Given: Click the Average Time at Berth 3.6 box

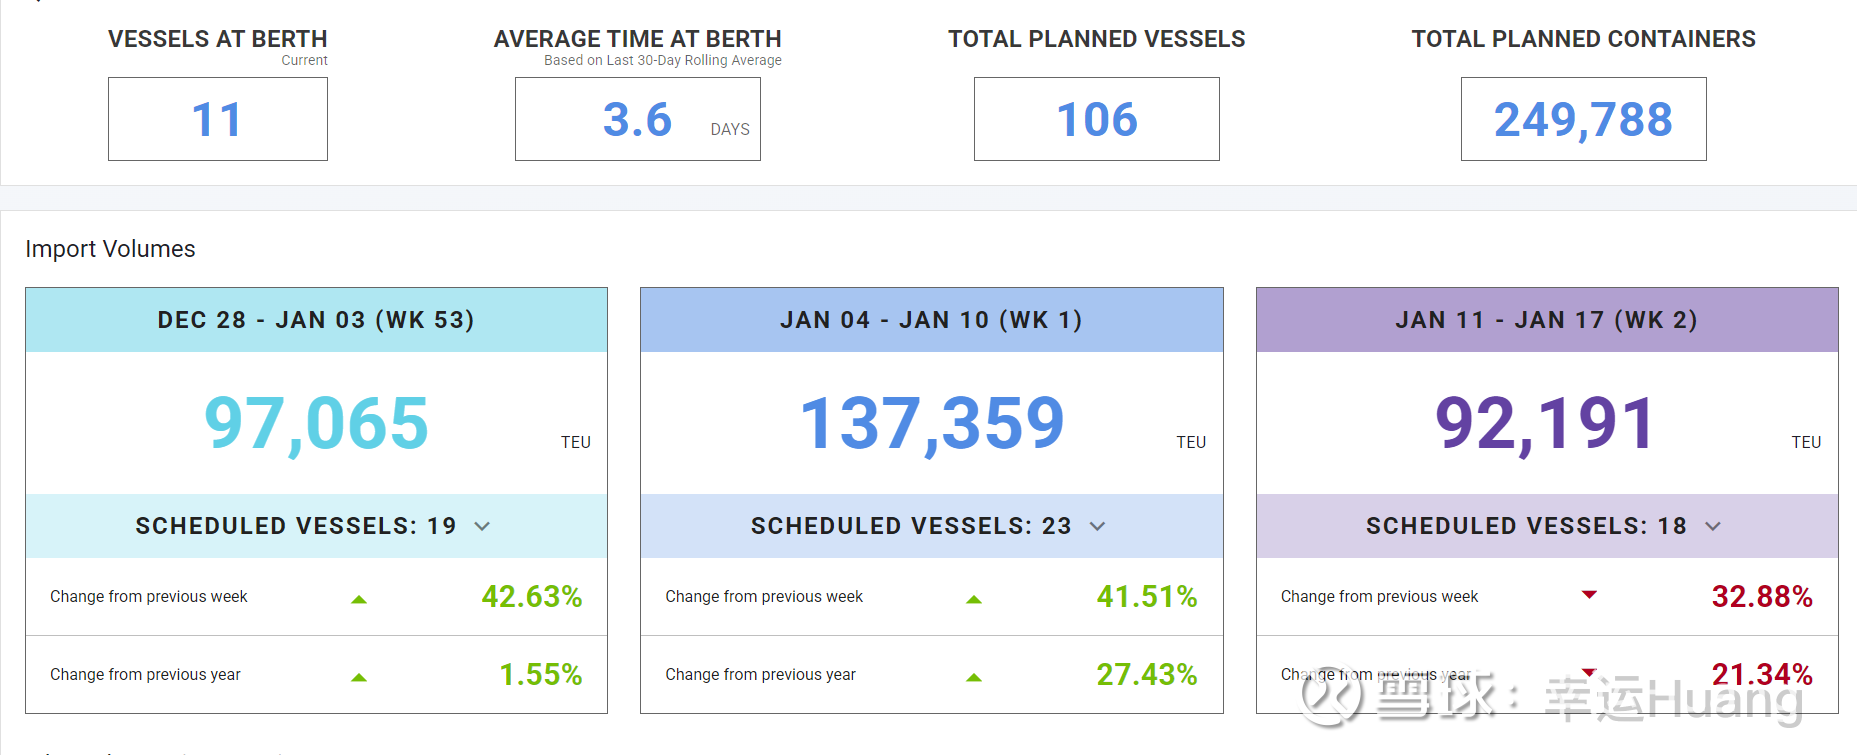Looking at the screenshot, I should pos(637,120).
